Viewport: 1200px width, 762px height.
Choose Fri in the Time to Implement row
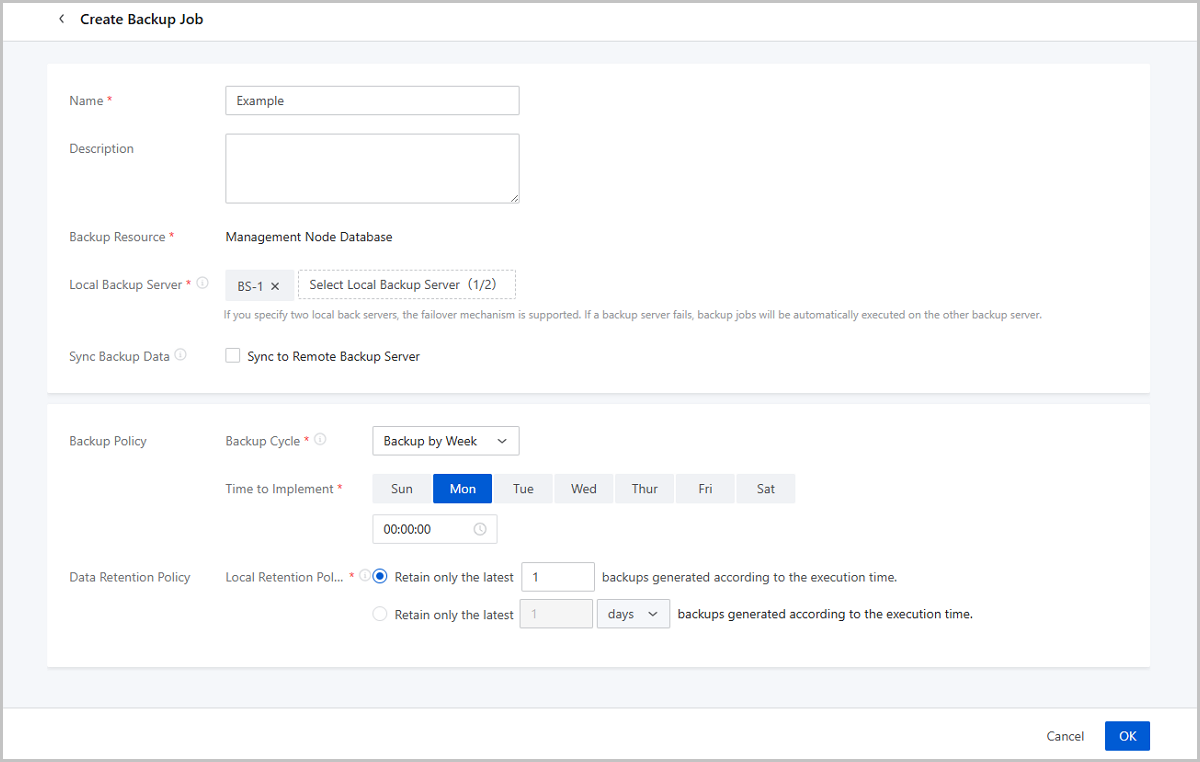[x=705, y=489]
